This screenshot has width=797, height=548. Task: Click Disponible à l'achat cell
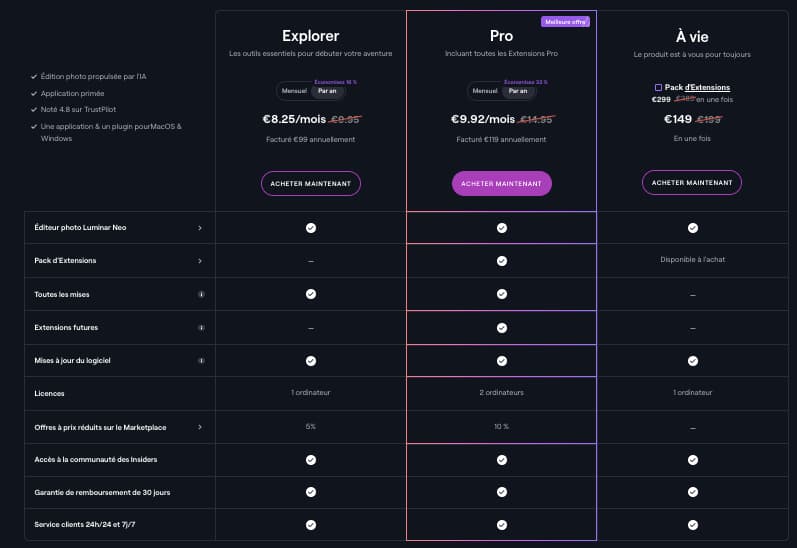[x=693, y=260]
